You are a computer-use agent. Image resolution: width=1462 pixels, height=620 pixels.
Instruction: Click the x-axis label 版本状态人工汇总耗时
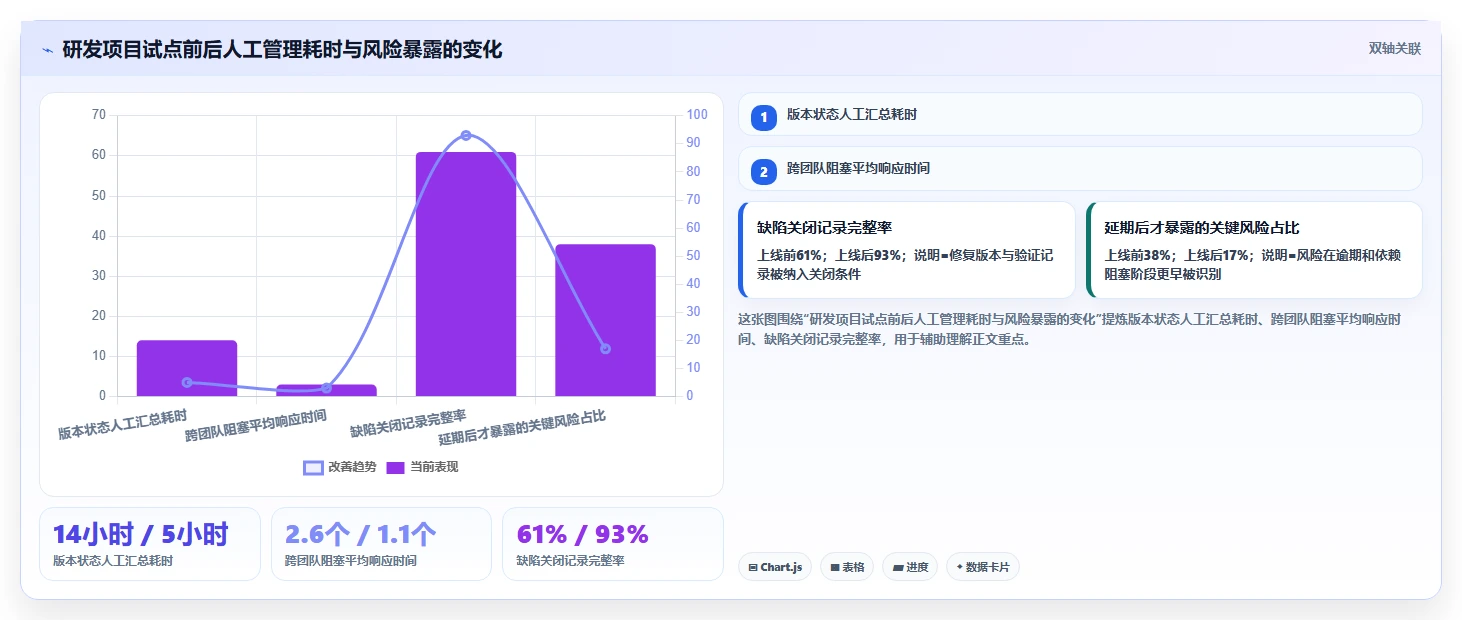point(122,424)
